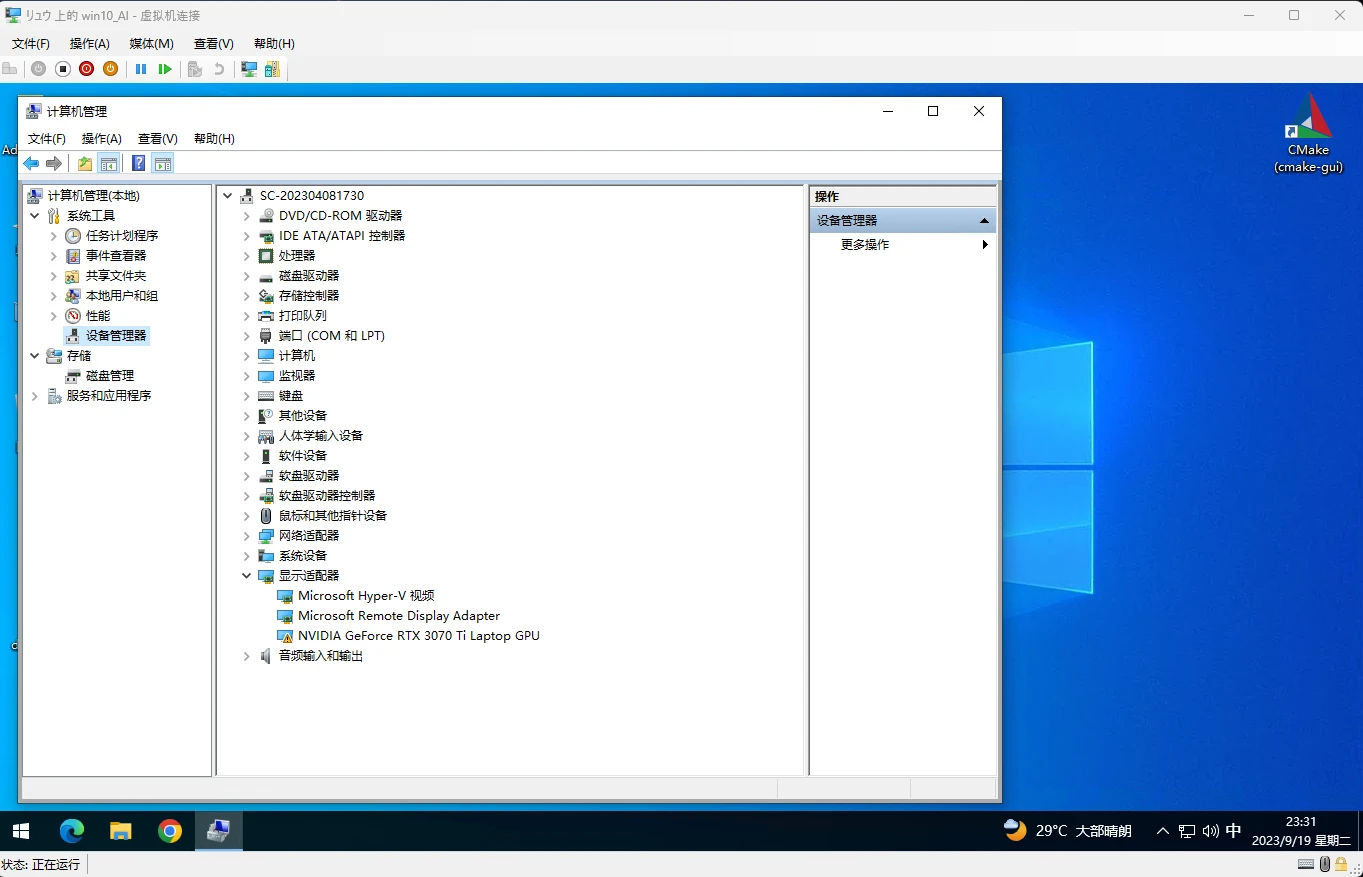Select the 软盘驱动器控制器 row

pos(316,496)
